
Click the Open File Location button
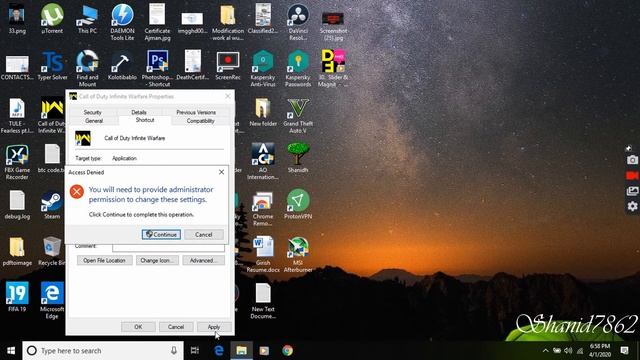coord(104,260)
